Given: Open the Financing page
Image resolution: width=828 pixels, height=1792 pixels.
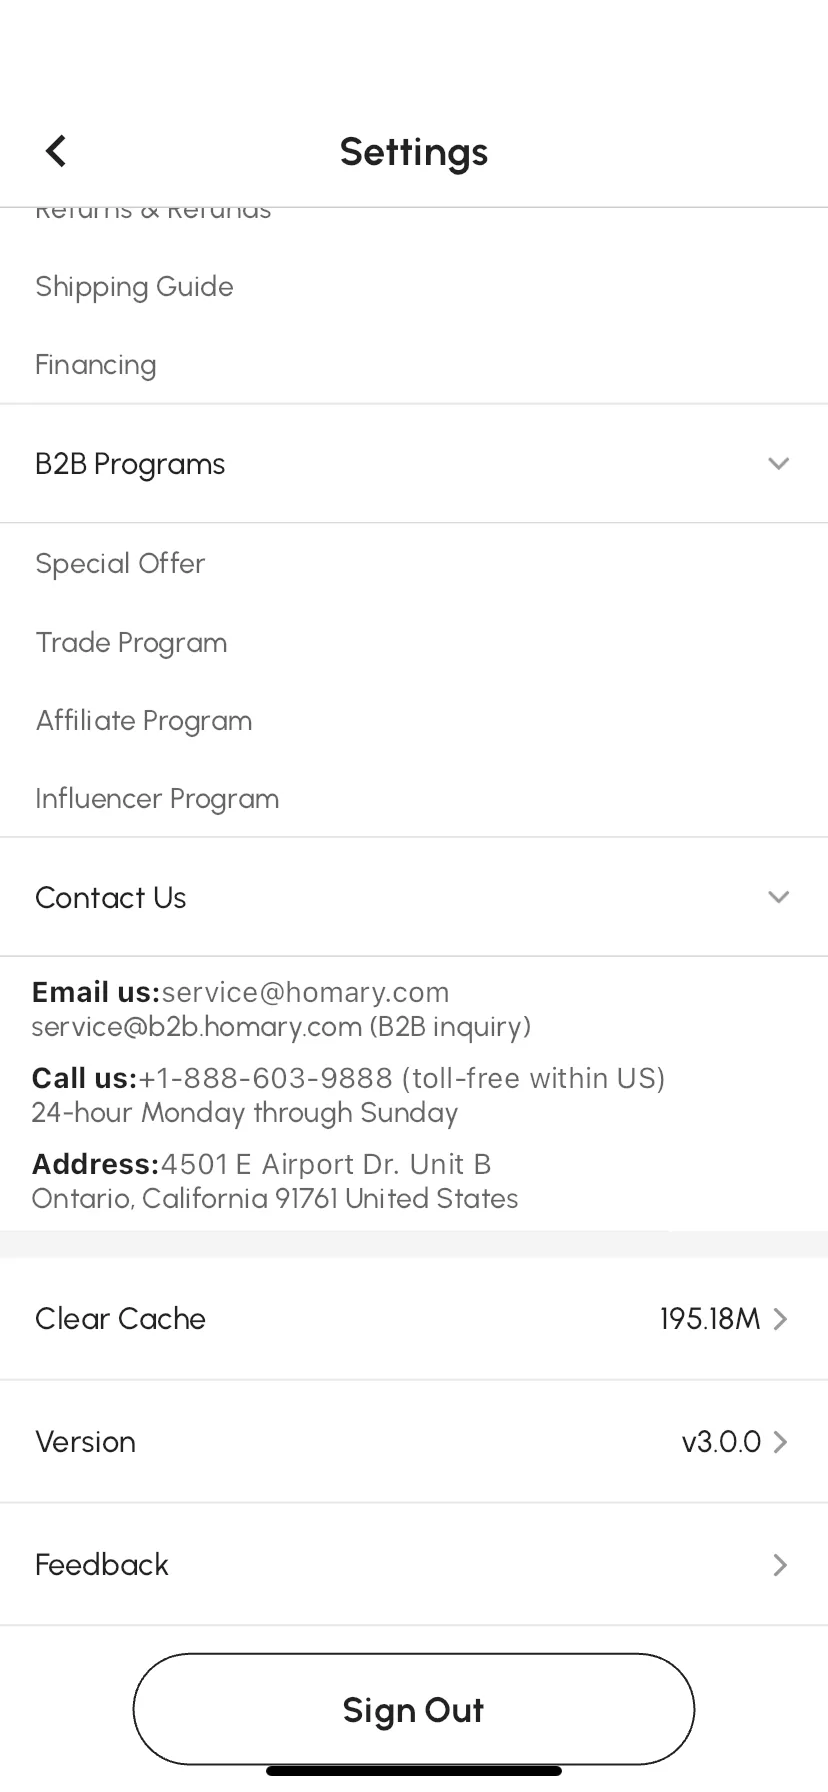Looking at the screenshot, I should [x=96, y=365].
